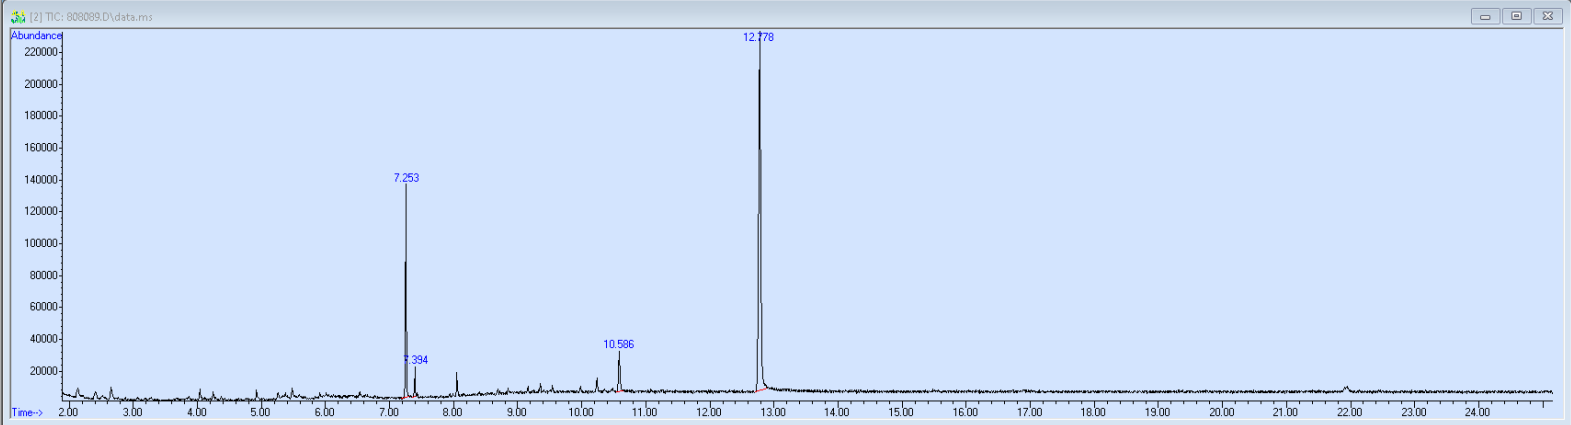Pick the small peak line under the 10.586 label
This screenshot has height=425, width=1571.
[x=619, y=372]
